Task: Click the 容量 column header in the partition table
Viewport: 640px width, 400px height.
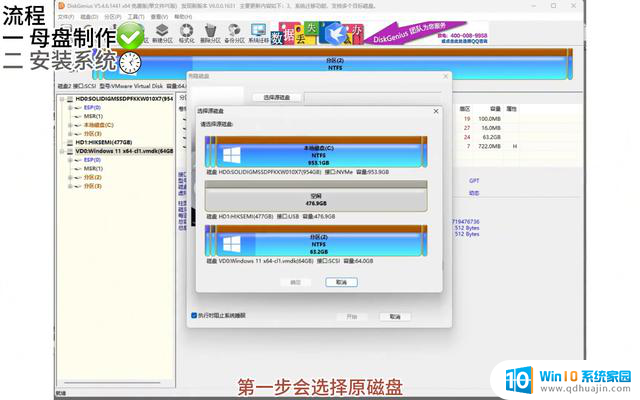Action: (495, 109)
